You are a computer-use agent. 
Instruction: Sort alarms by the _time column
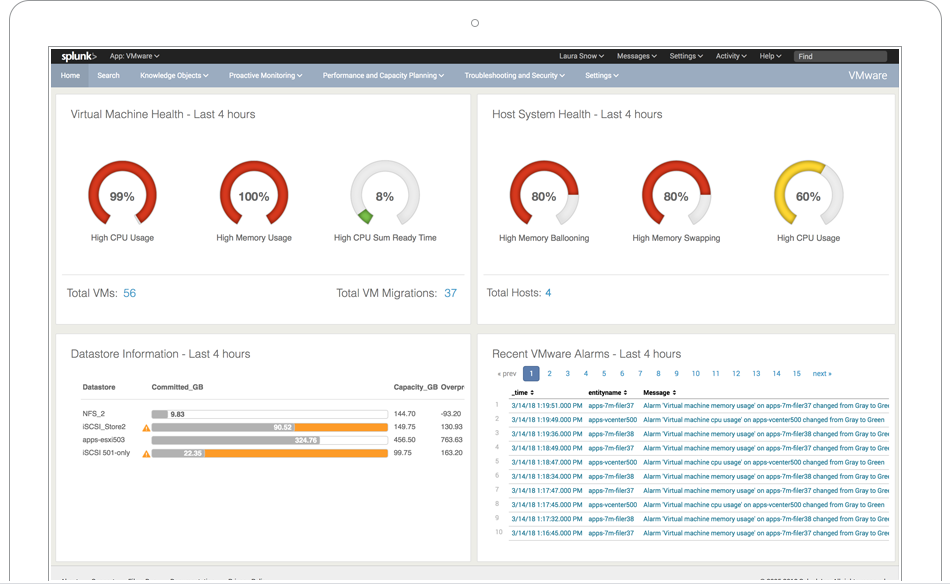(523, 393)
